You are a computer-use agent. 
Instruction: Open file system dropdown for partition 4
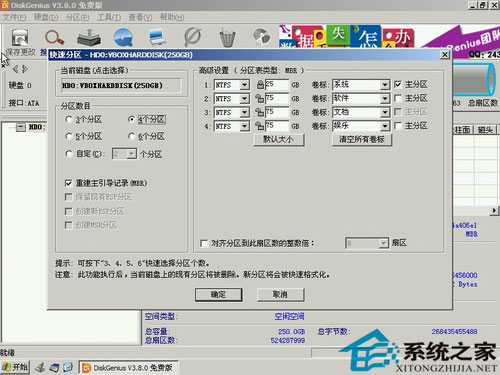click(244, 126)
